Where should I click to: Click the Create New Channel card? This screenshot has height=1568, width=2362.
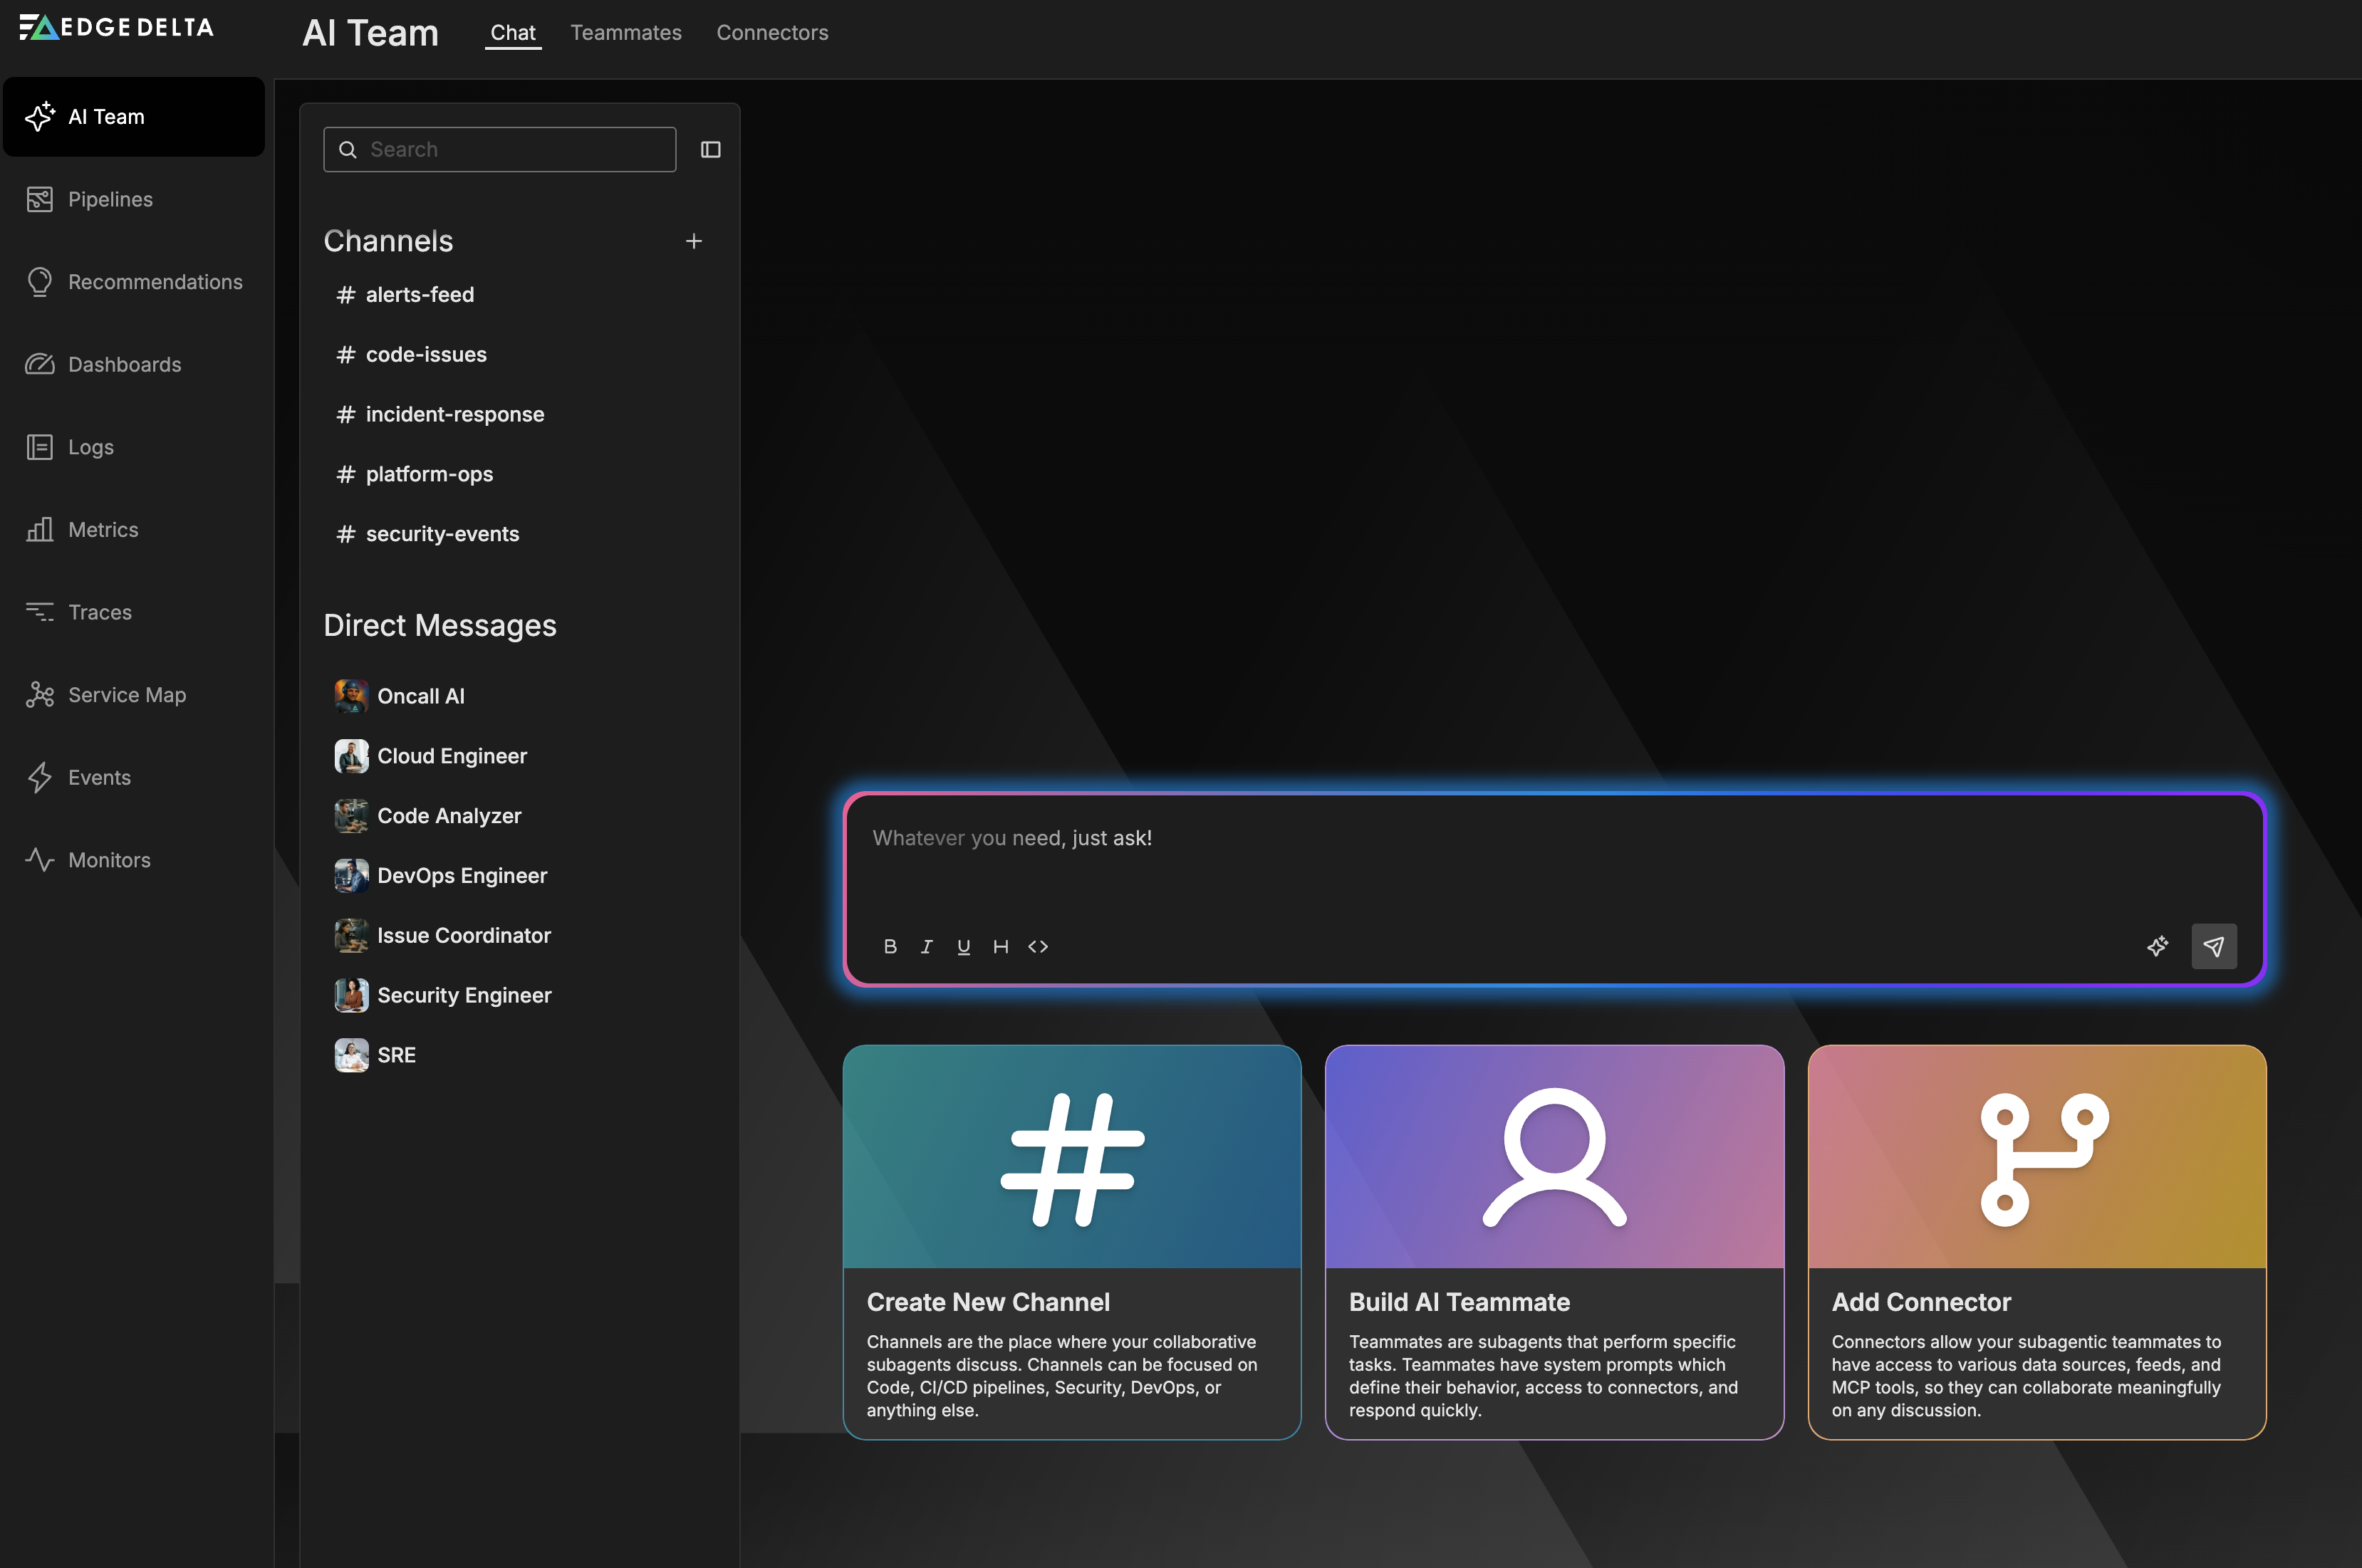[x=1071, y=1241]
